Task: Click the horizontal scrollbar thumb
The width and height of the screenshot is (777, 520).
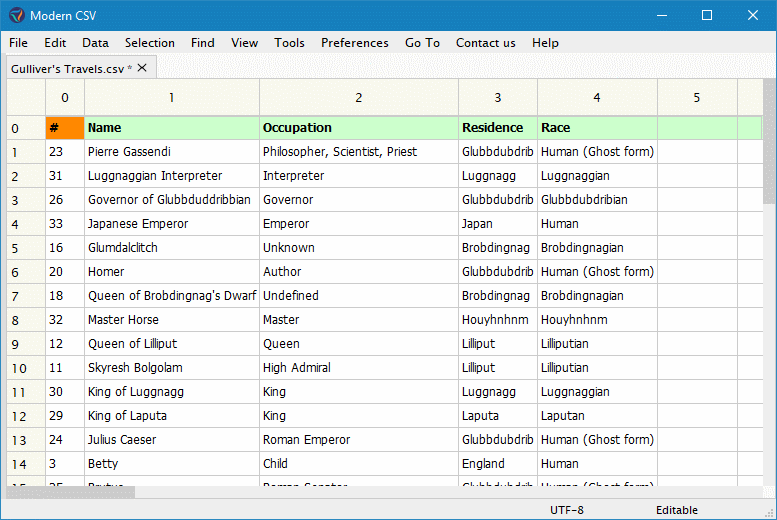Action: click(70, 492)
